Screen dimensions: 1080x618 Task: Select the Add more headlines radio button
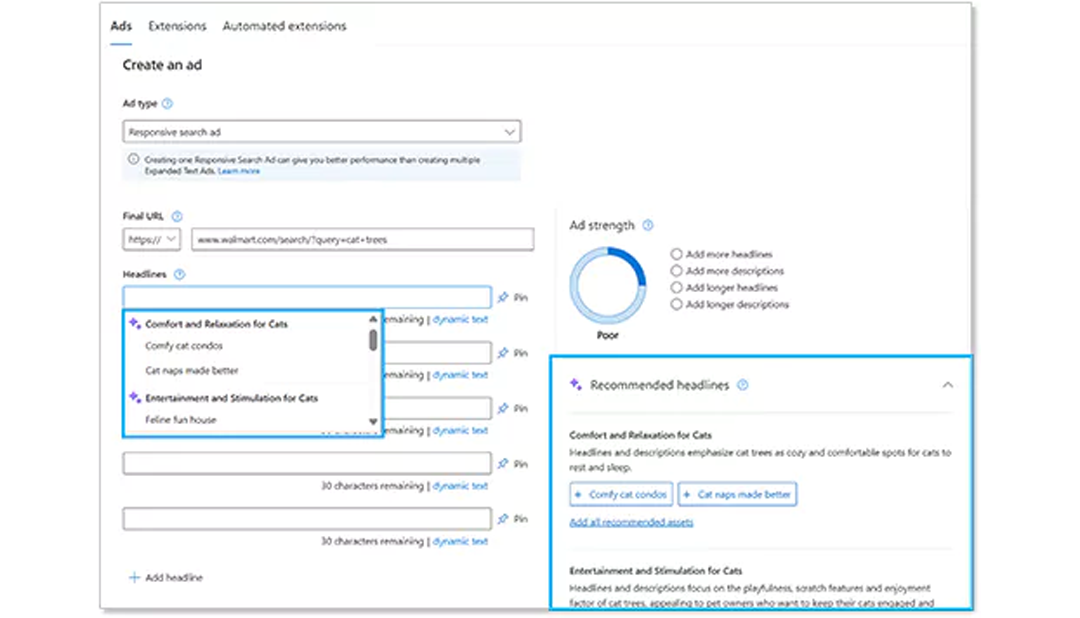pos(676,254)
